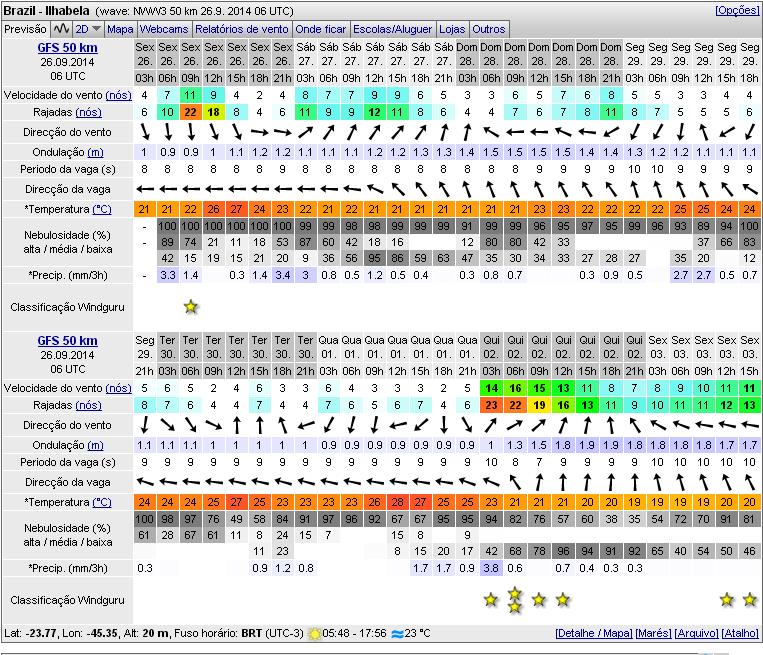Screen dimensions: 763x655
Task: Click yellow gust cell 18 for Sex 12h
Action: [213, 112]
